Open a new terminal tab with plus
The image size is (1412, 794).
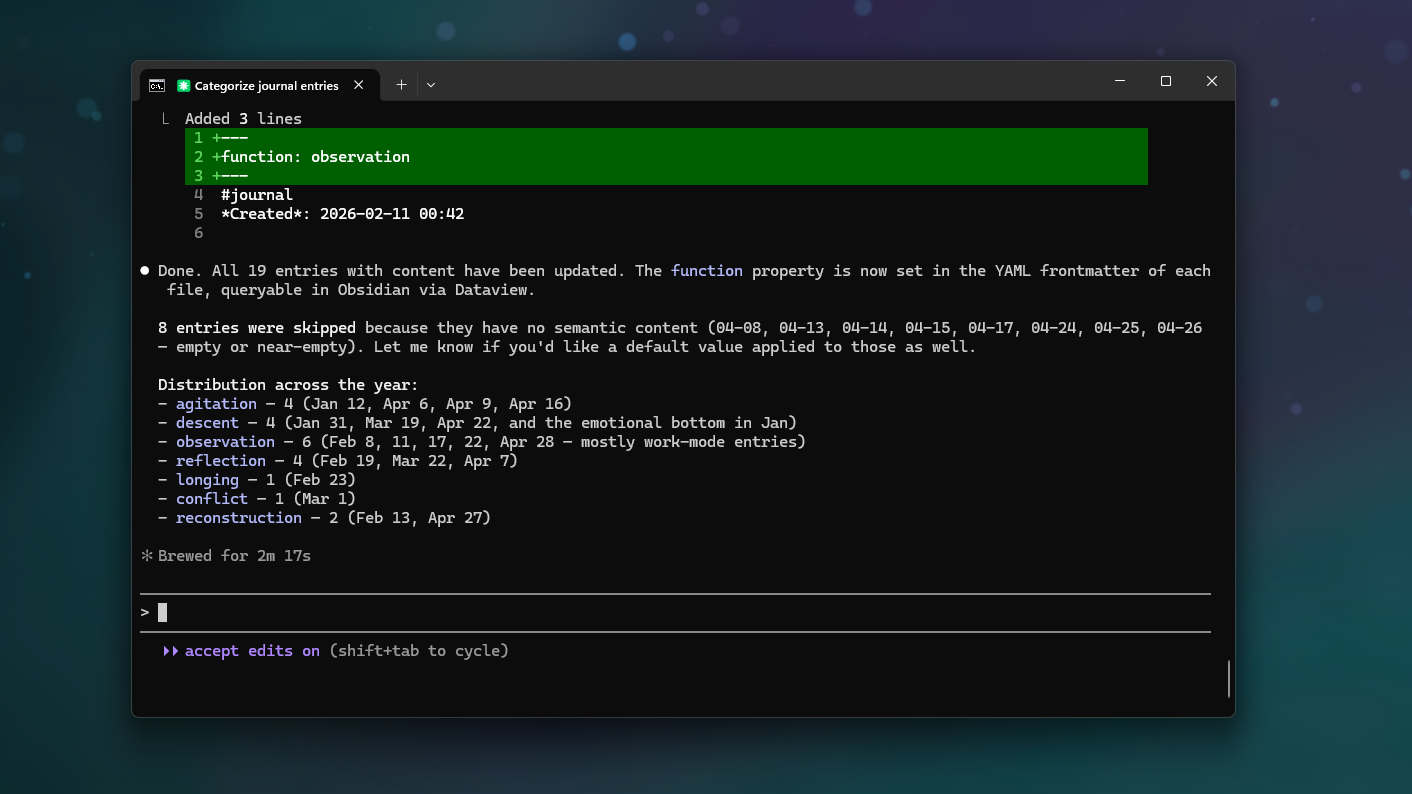(401, 85)
